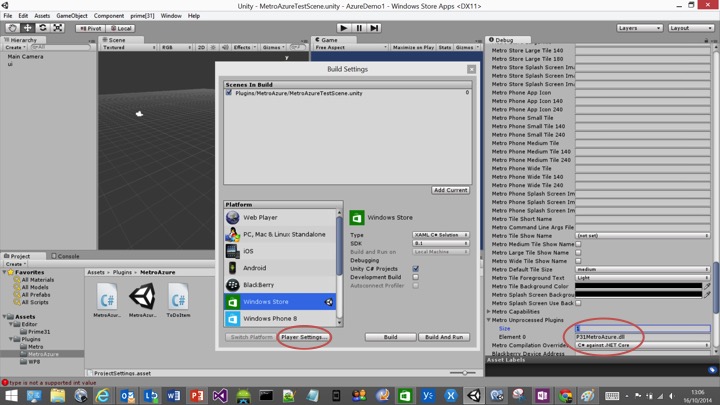Pick Splash Screen Background color with eyedropper
The image size is (720, 405).
coord(707,294)
